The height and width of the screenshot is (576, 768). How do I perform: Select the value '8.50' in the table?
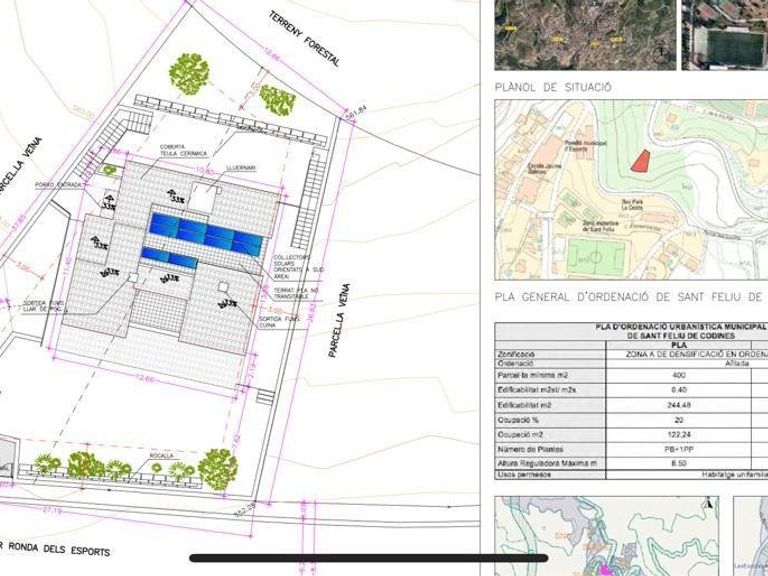(x=679, y=463)
